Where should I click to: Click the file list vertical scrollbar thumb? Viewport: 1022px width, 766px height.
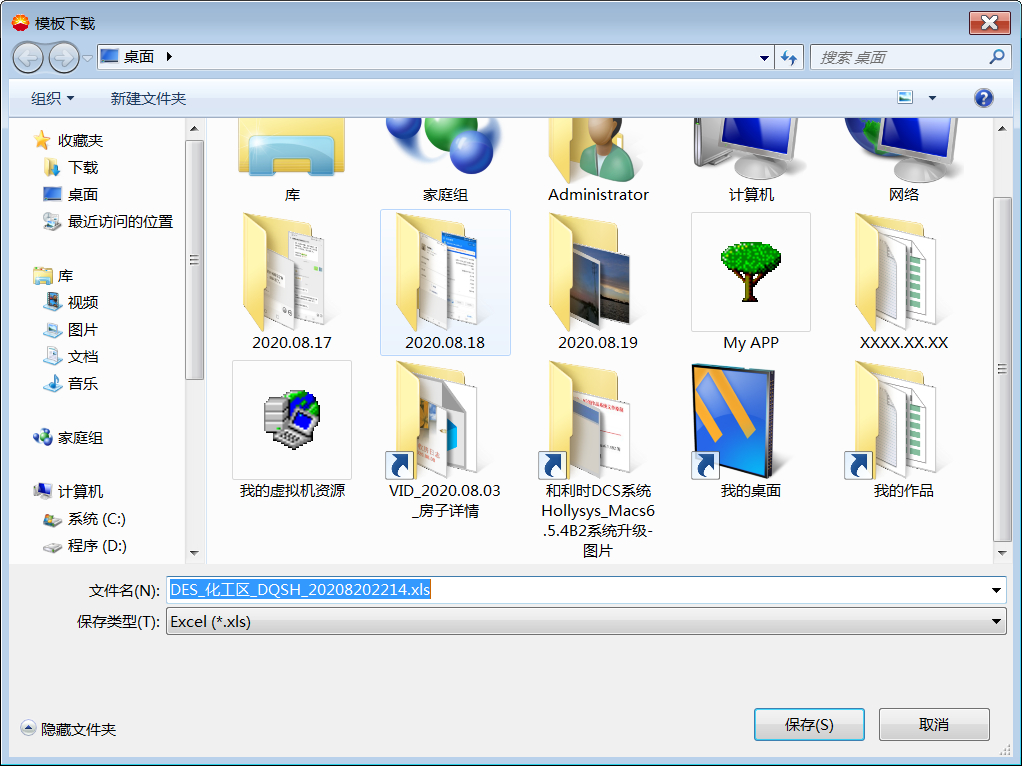tap(1002, 369)
